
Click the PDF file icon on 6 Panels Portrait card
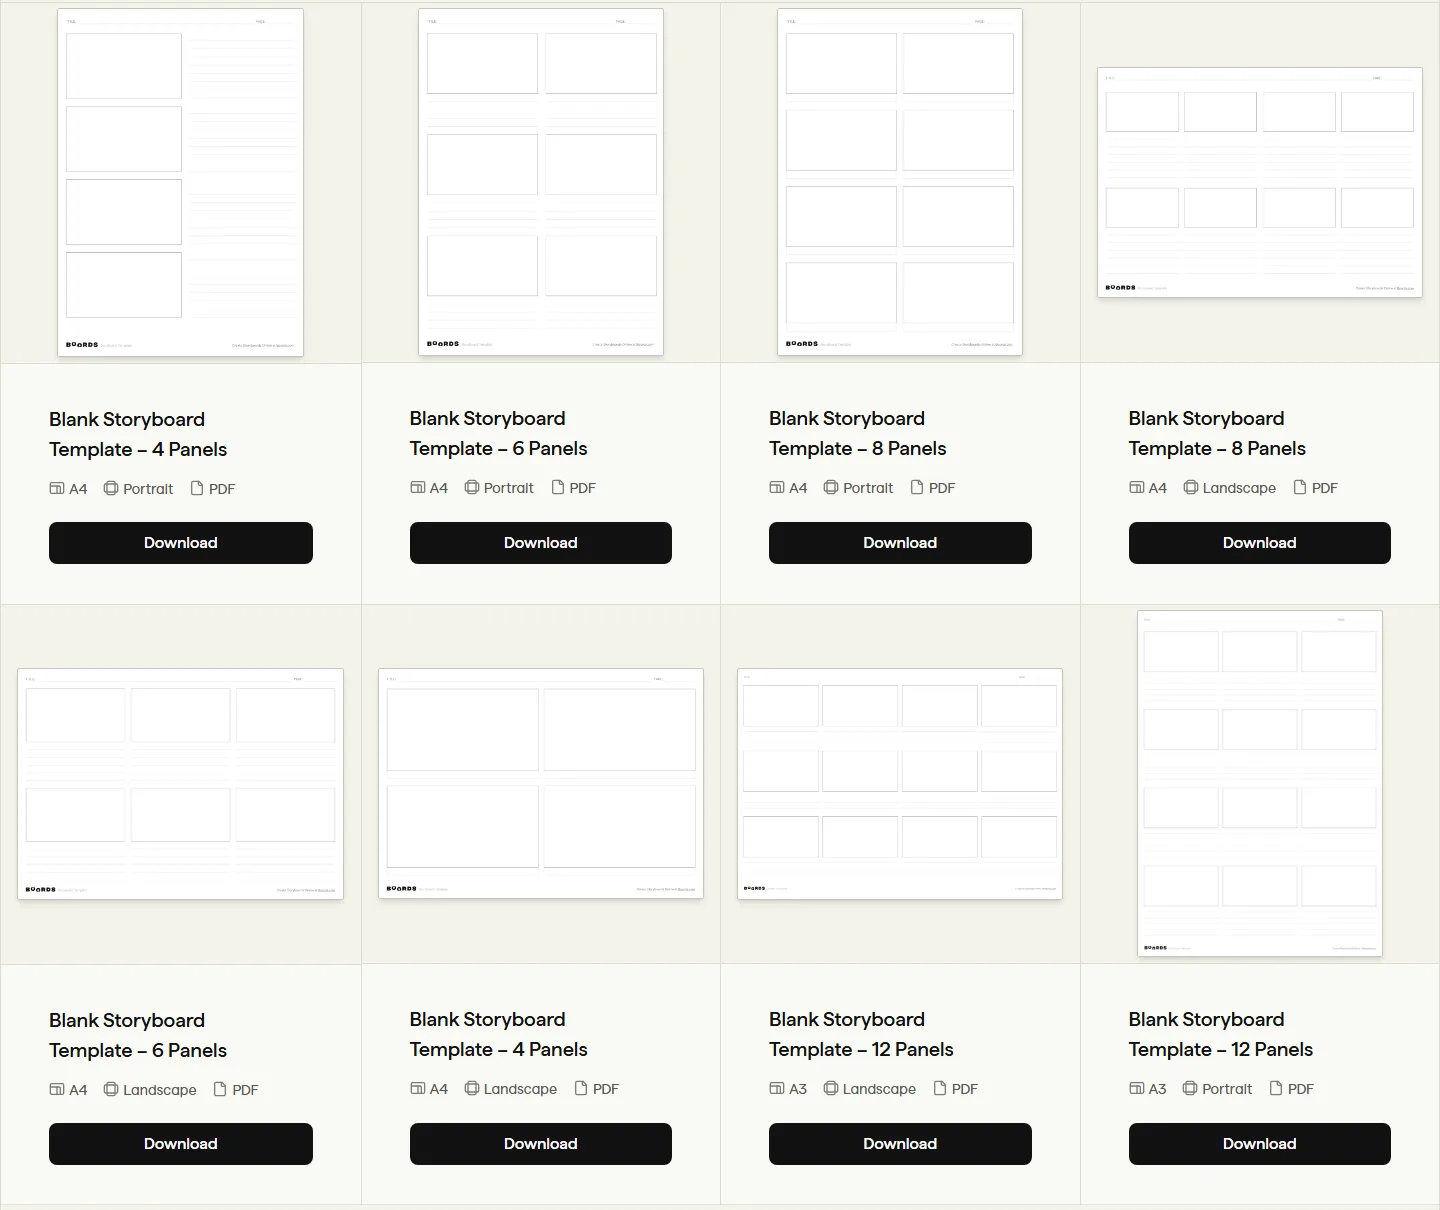pos(558,487)
